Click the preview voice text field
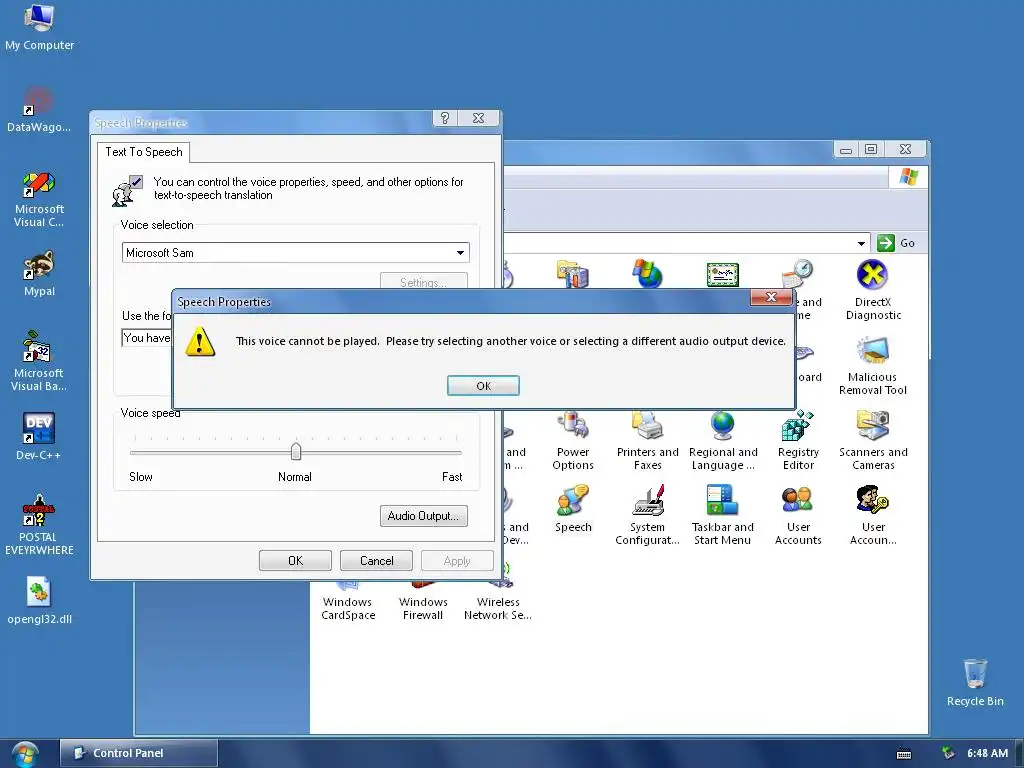The height and width of the screenshot is (768, 1024). (x=147, y=338)
